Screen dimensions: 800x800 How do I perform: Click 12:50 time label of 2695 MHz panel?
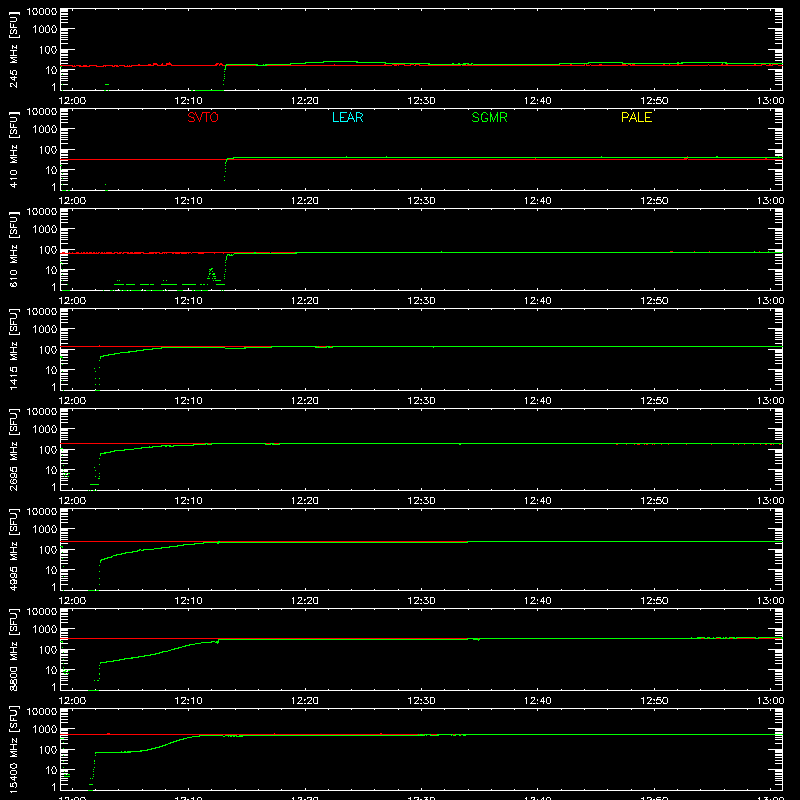point(654,501)
